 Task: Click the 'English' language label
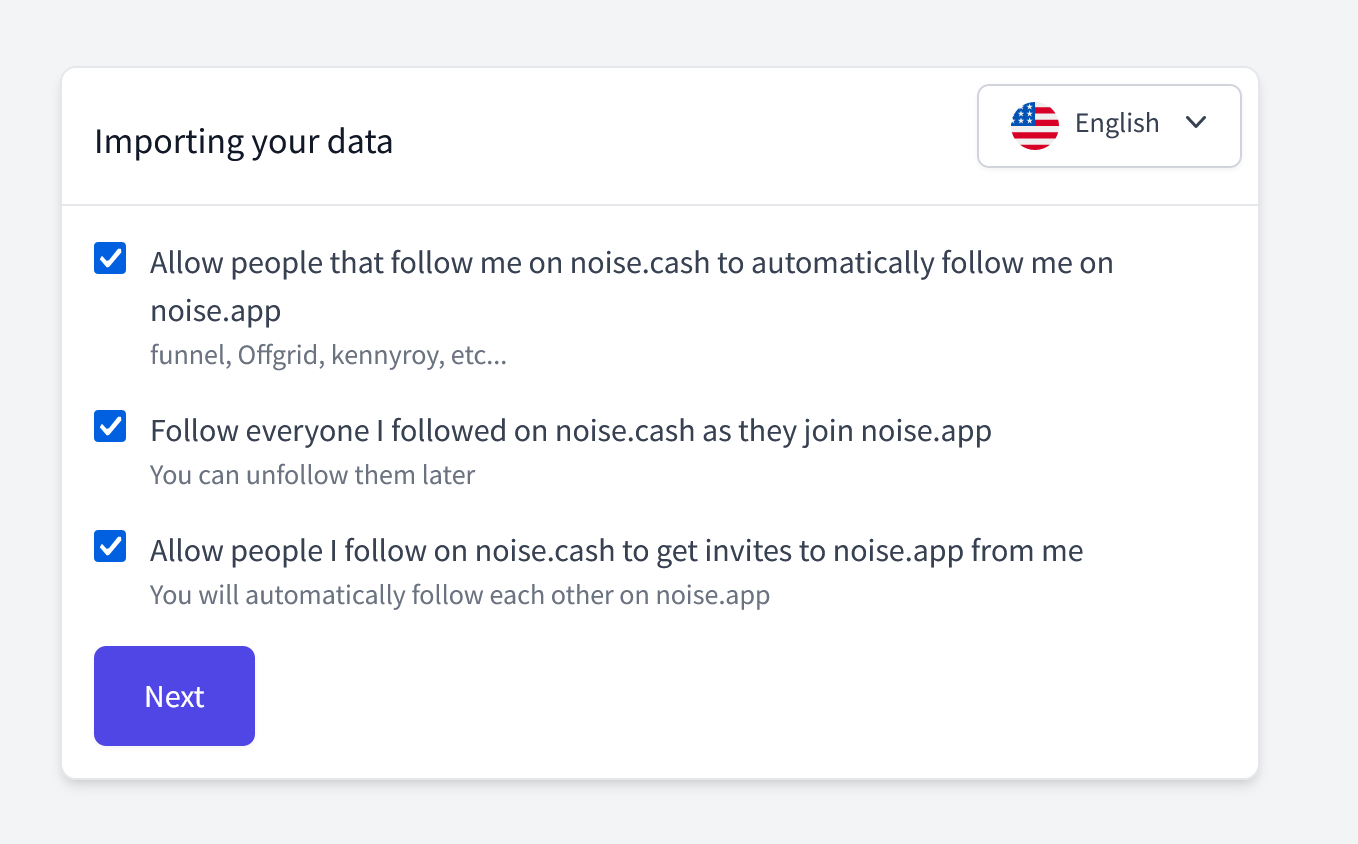tap(1117, 123)
